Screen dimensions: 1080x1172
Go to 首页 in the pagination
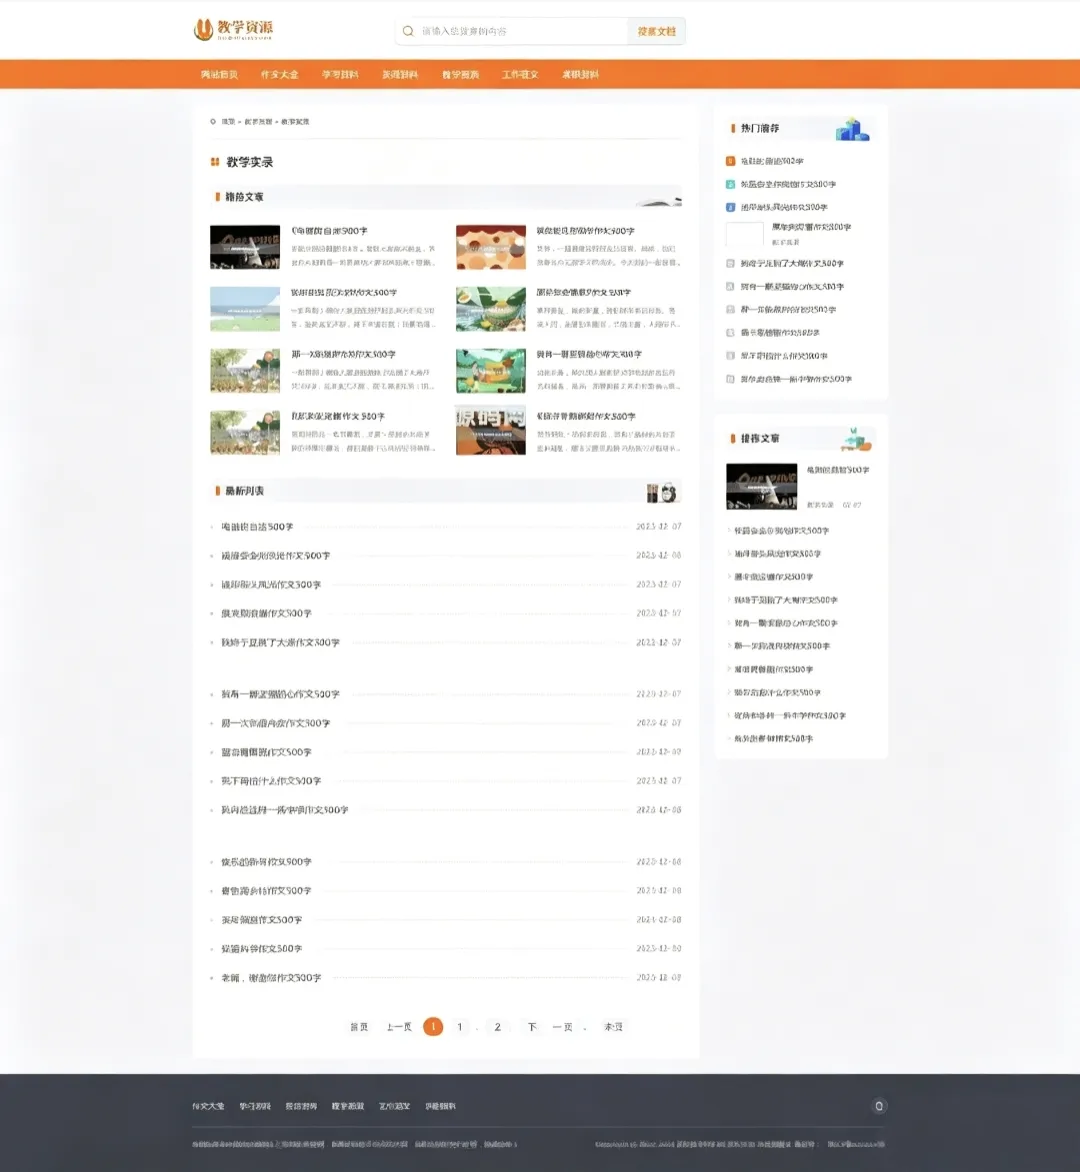pos(359,1027)
